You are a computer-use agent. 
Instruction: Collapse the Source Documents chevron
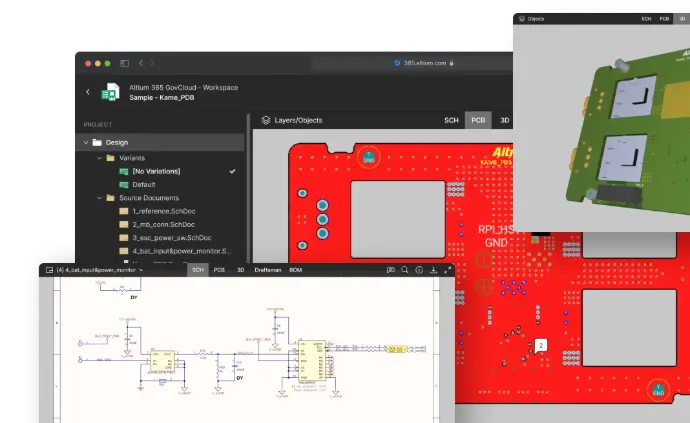(x=99, y=198)
